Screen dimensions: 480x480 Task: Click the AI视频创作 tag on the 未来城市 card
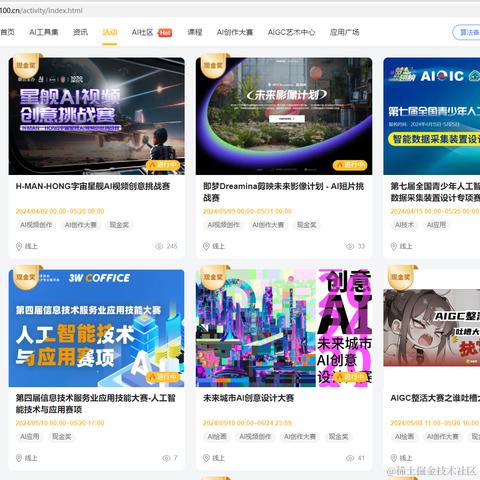[x=255, y=437]
